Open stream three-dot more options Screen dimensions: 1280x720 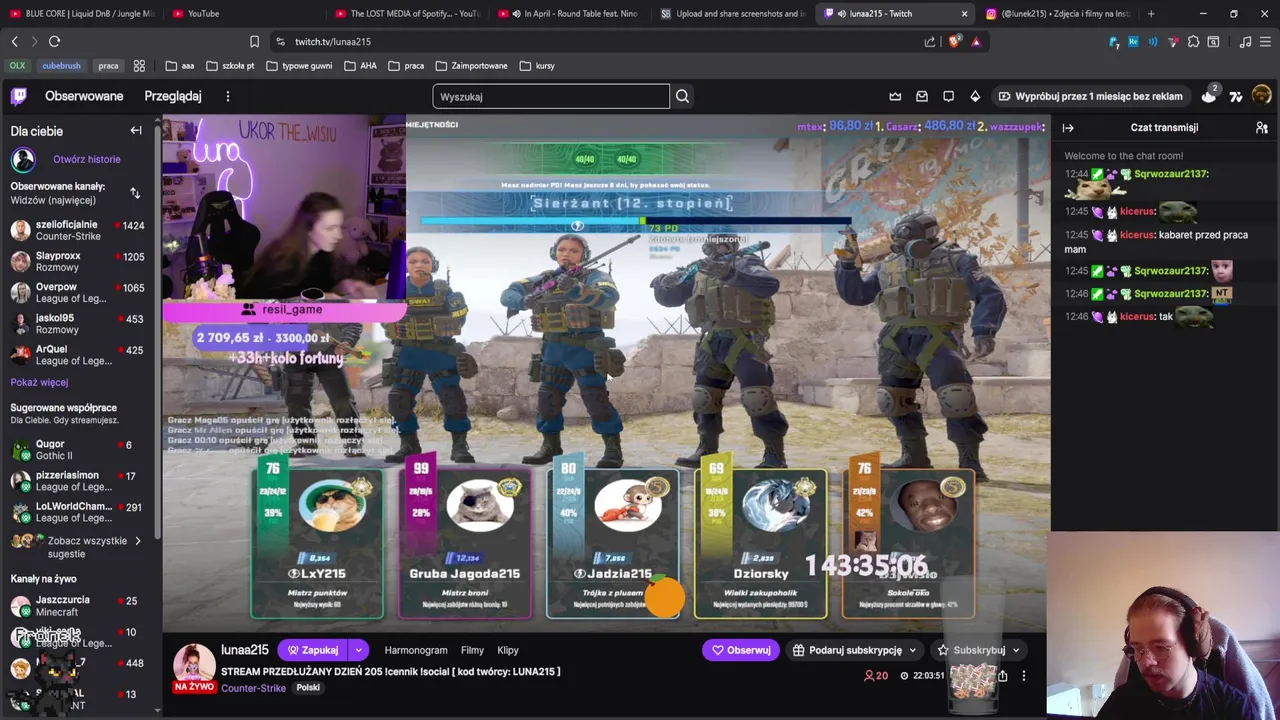click(x=1023, y=676)
